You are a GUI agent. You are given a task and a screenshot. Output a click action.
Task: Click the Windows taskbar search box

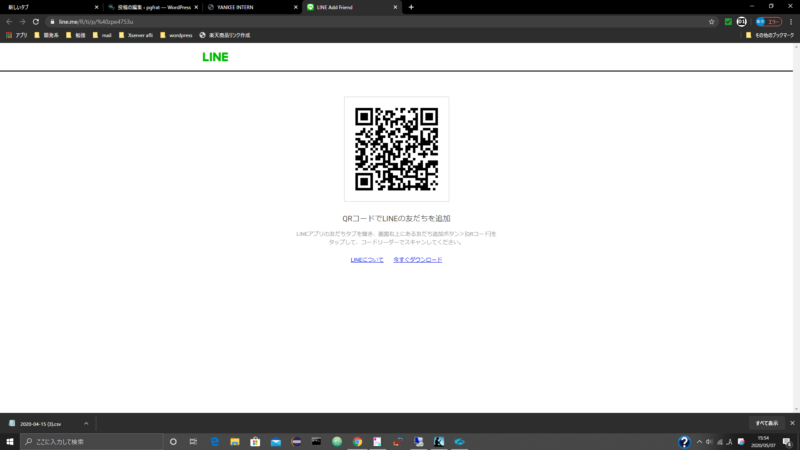[x=92, y=441]
